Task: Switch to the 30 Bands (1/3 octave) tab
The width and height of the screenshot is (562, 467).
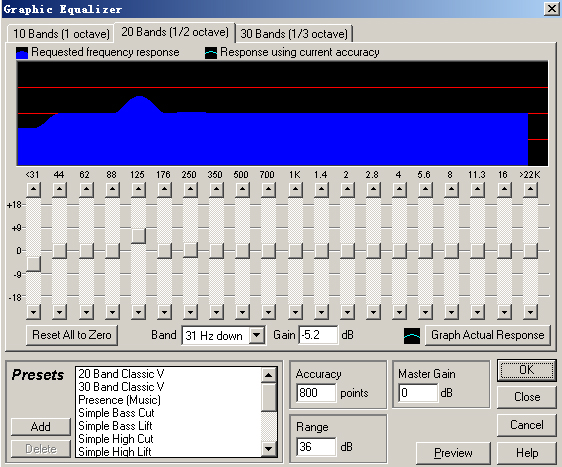Action: [x=294, y=34]
